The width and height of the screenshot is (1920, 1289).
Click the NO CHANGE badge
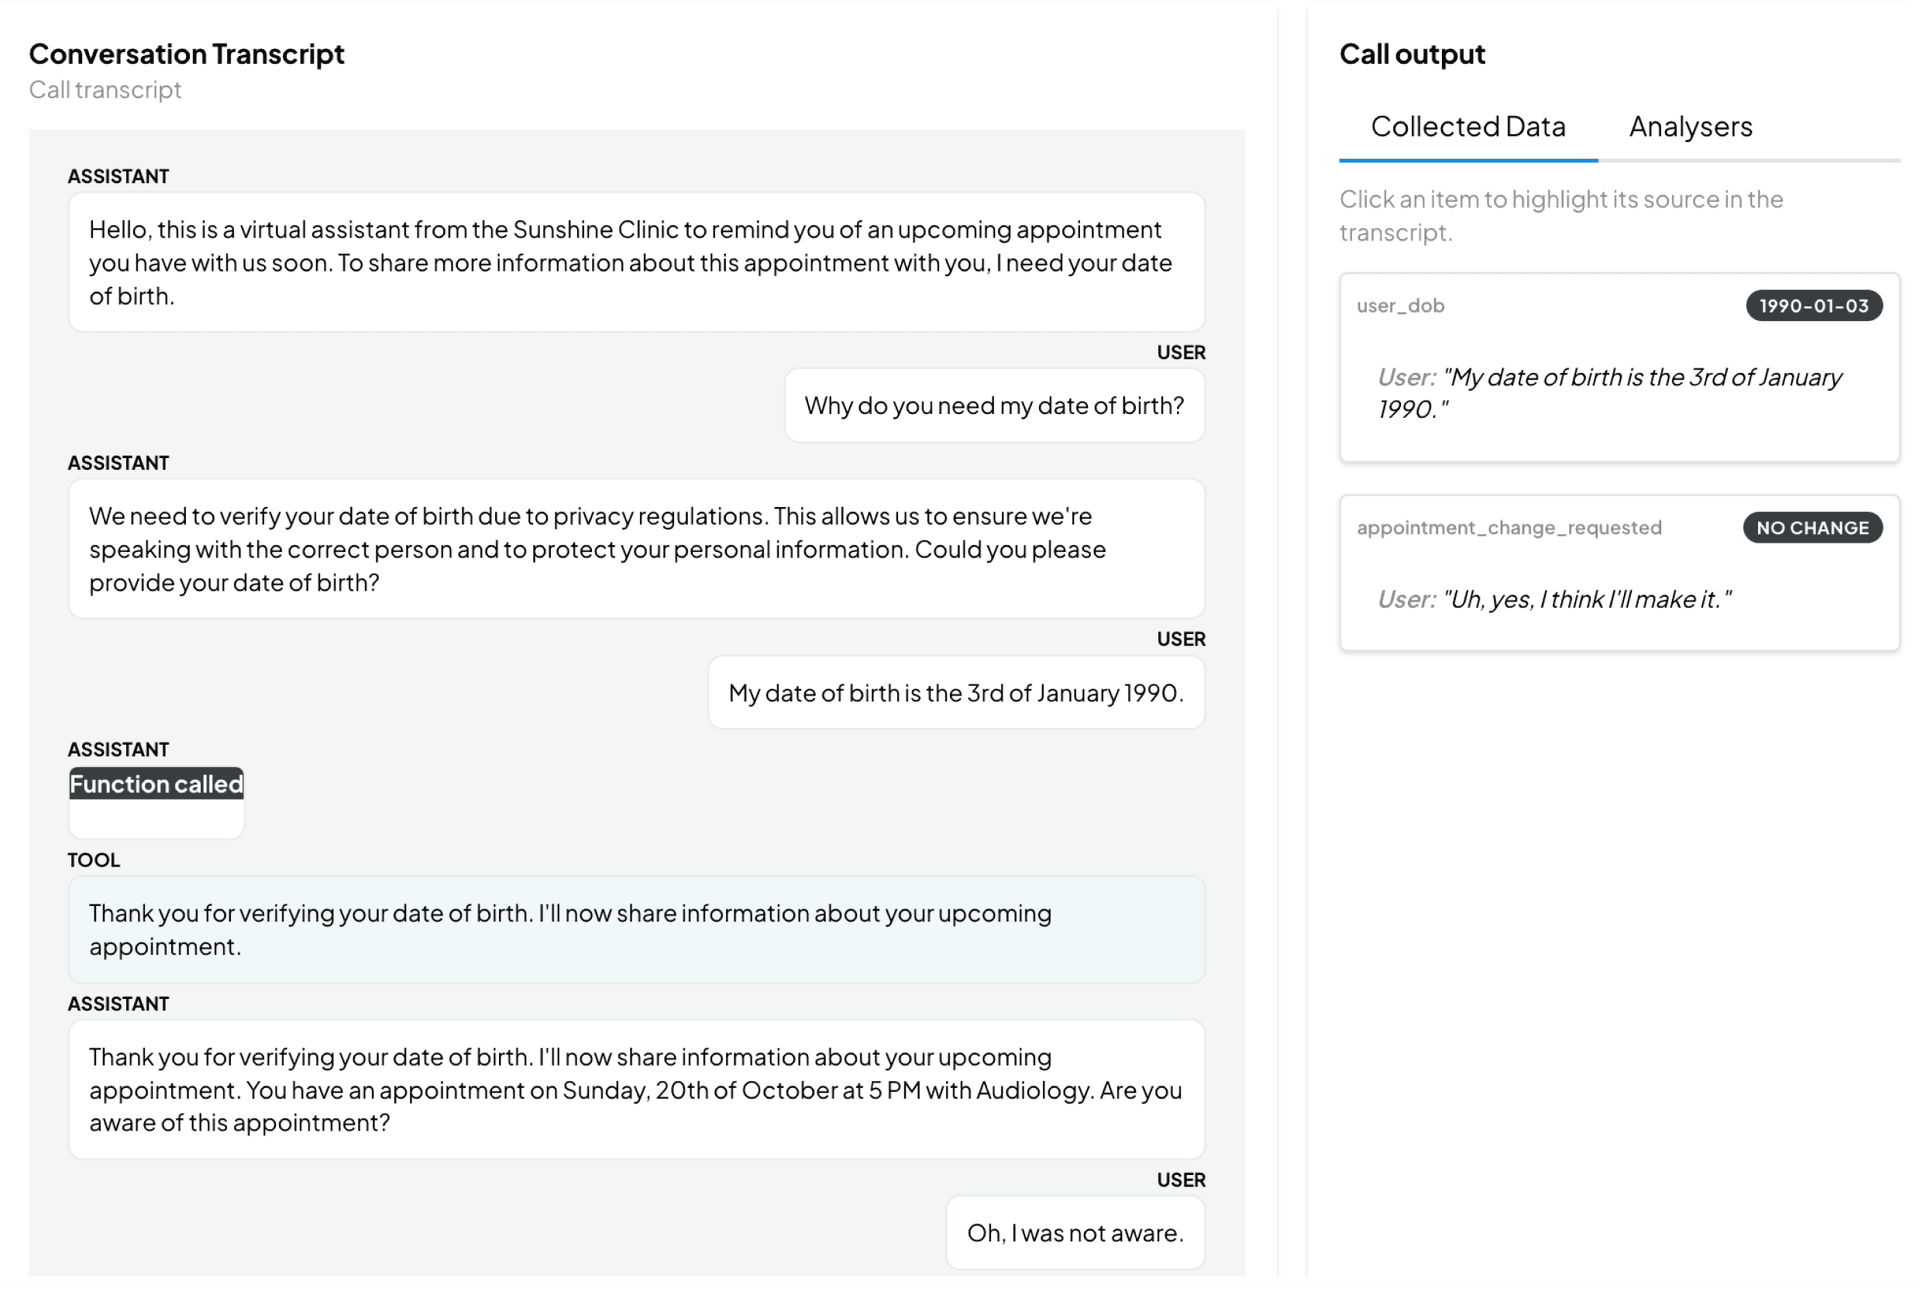tap(1812, 528)
